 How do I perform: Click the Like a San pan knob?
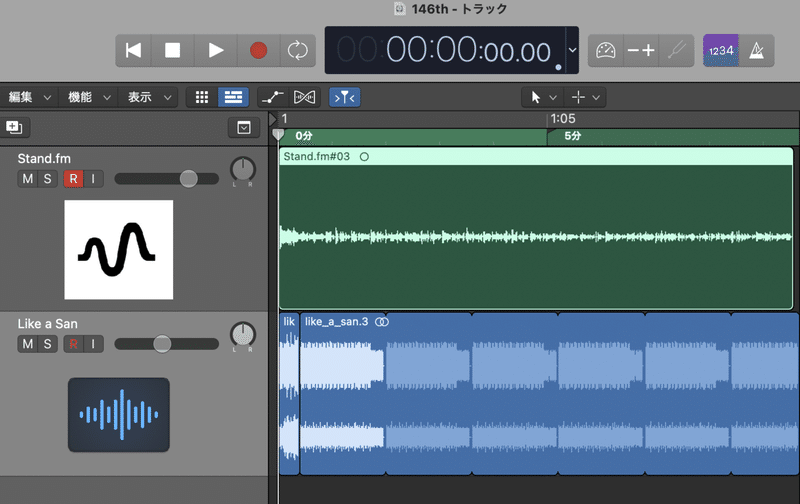[x=243, y=335]
